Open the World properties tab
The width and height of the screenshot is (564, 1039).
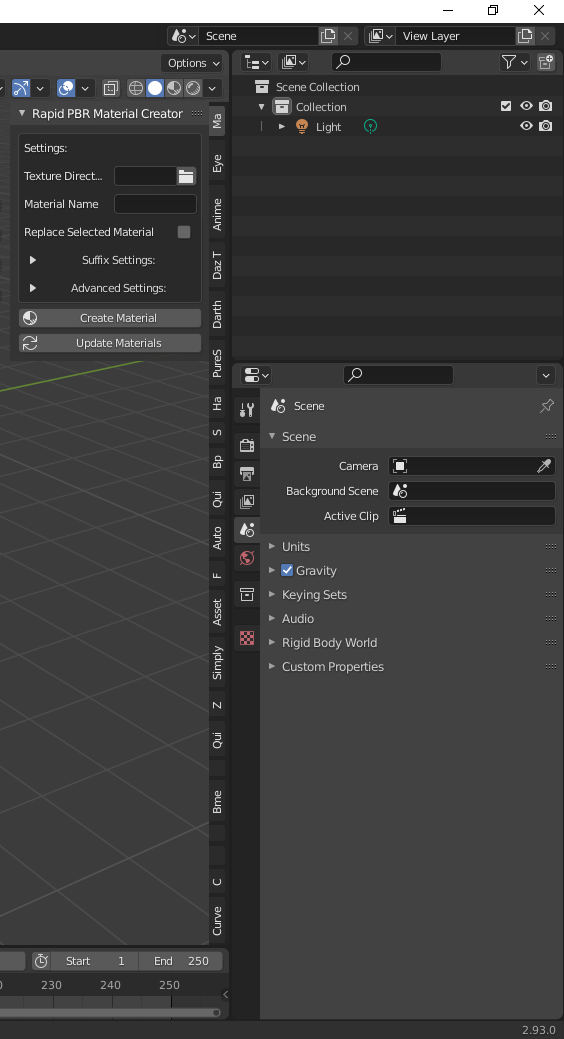point(247,558)
